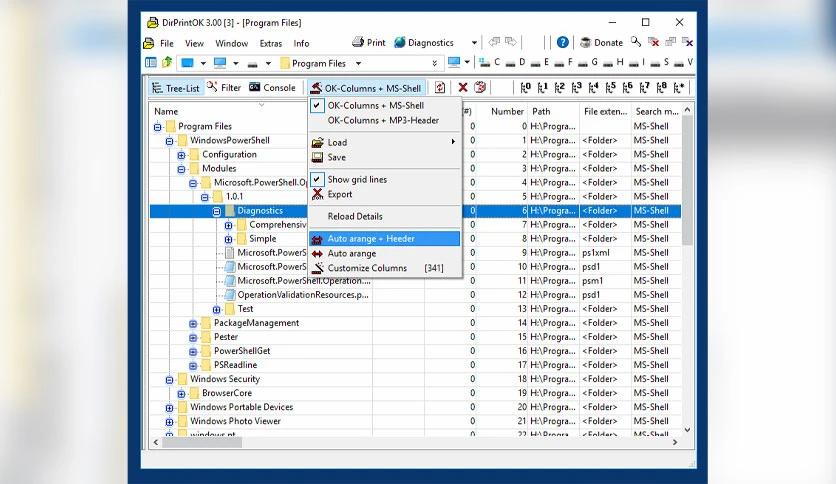The width and height of the screenshot is (836, 484).
Task: Switch to the Tree-List view button
Action: click(175, 88)
